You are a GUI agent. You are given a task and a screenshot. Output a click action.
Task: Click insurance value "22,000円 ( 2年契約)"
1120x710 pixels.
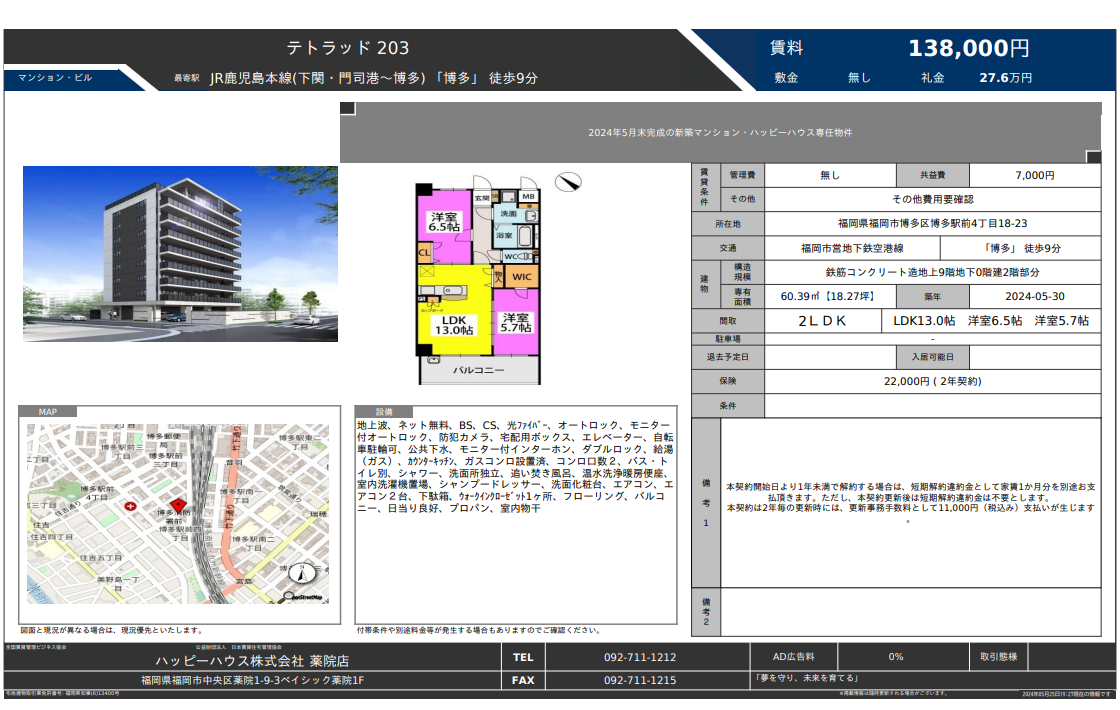pyautogui.click(x=933, y=381)
